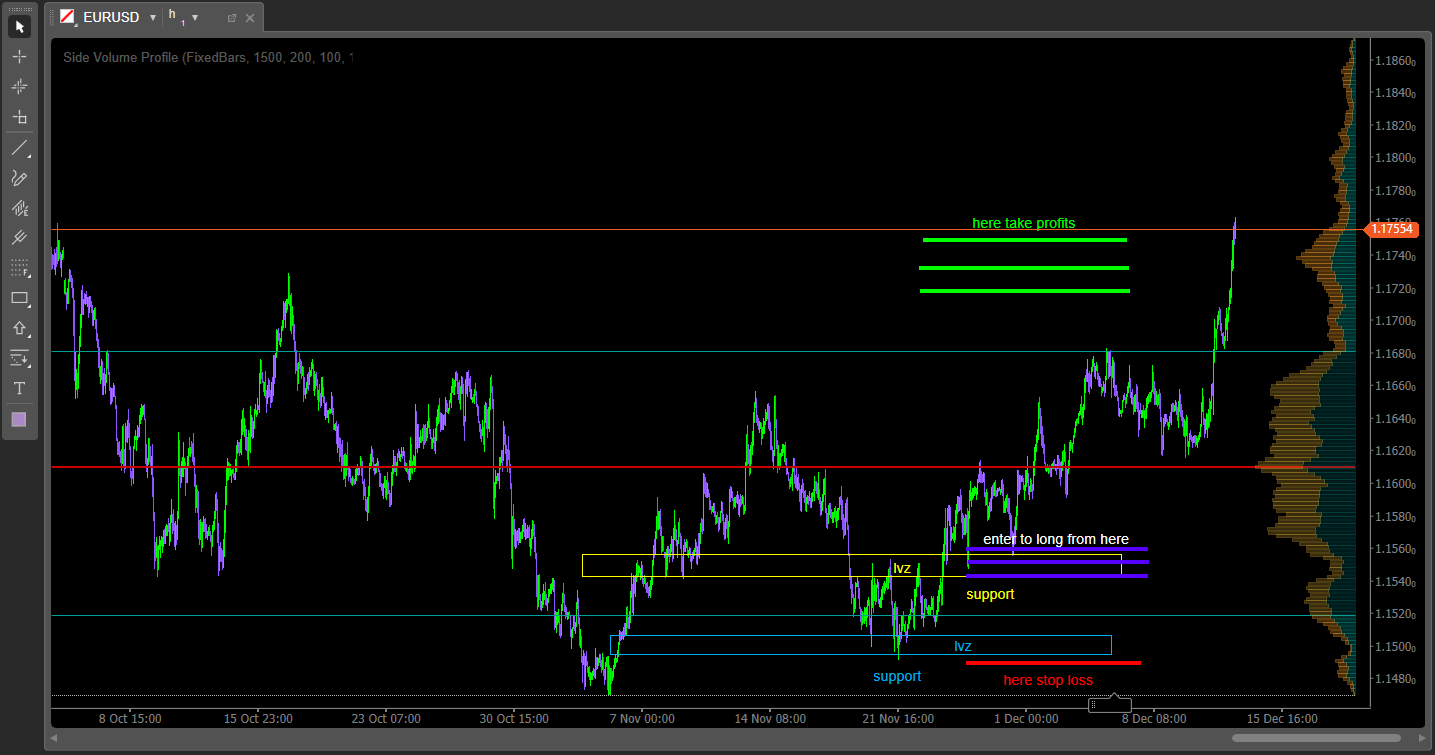Viewport: 1435px width, 755px height.
Task: Pick the pencil freehand drawing tool
Action: pyautogui.click(x=19, y=178)
